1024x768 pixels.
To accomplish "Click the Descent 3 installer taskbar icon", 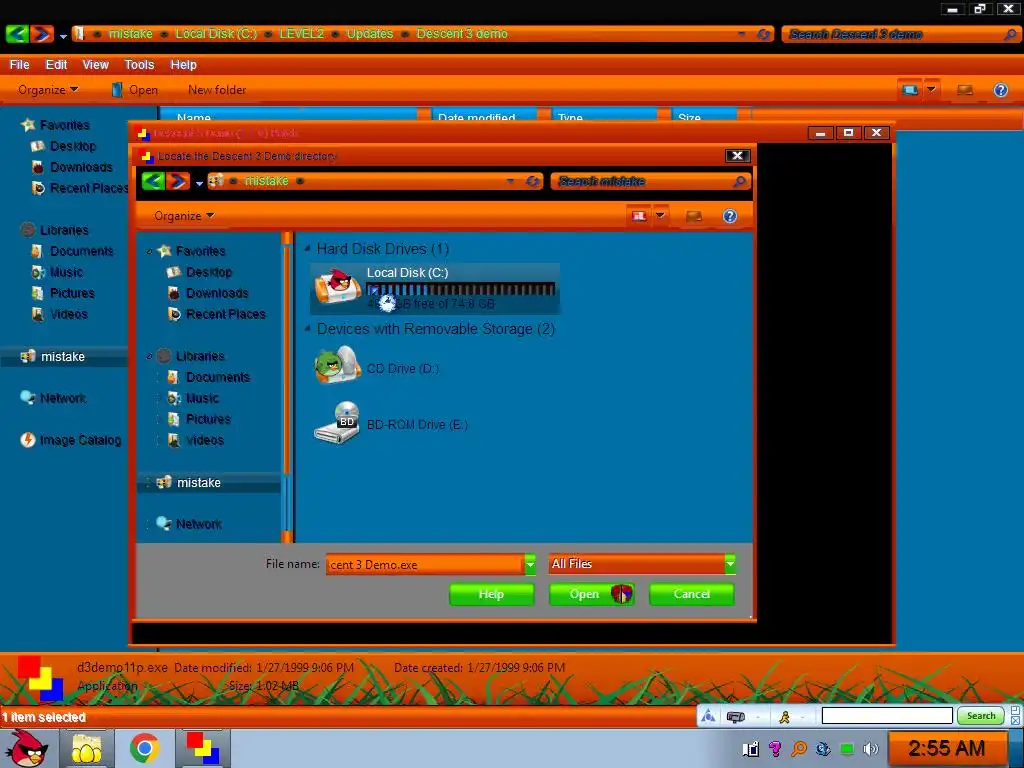I will click(203, 748).
